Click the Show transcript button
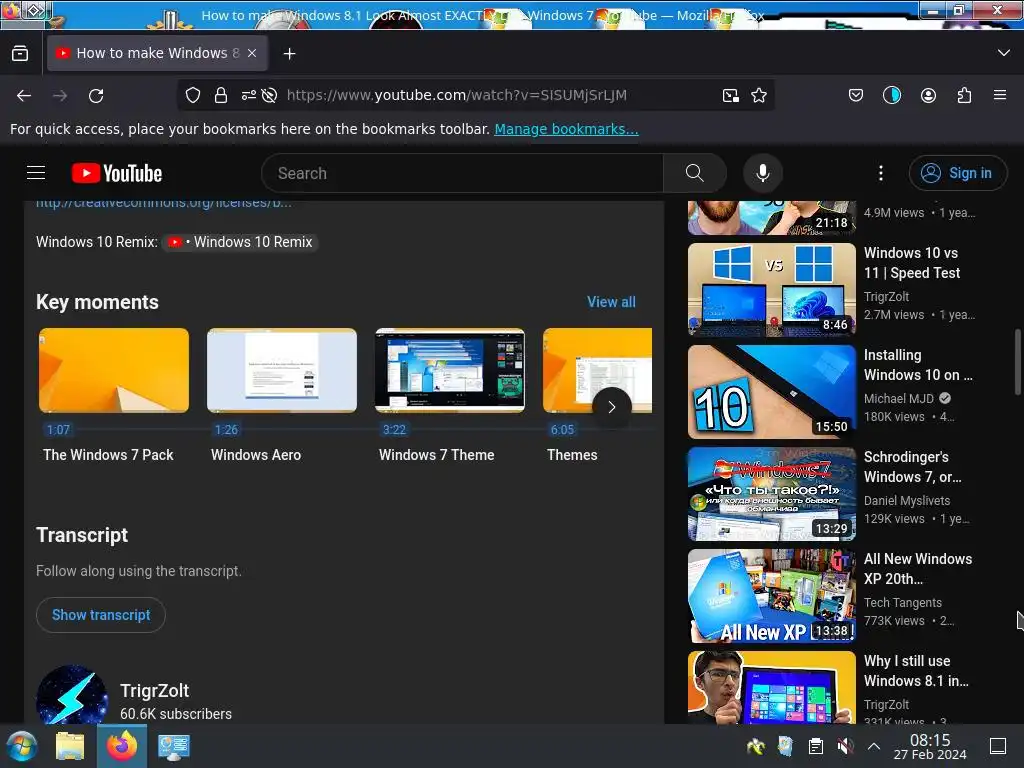Image resolution: width=1024 pixels, height=768 pixels. coord(101,615)
